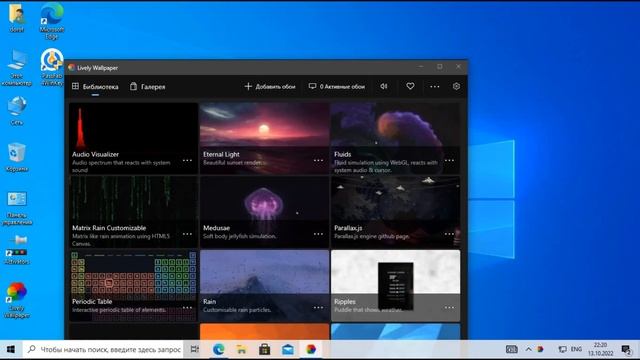Click the ENG language indicator
Image resolution: width=640 pixels, height=360 pixels.
(x=576, y=349)
